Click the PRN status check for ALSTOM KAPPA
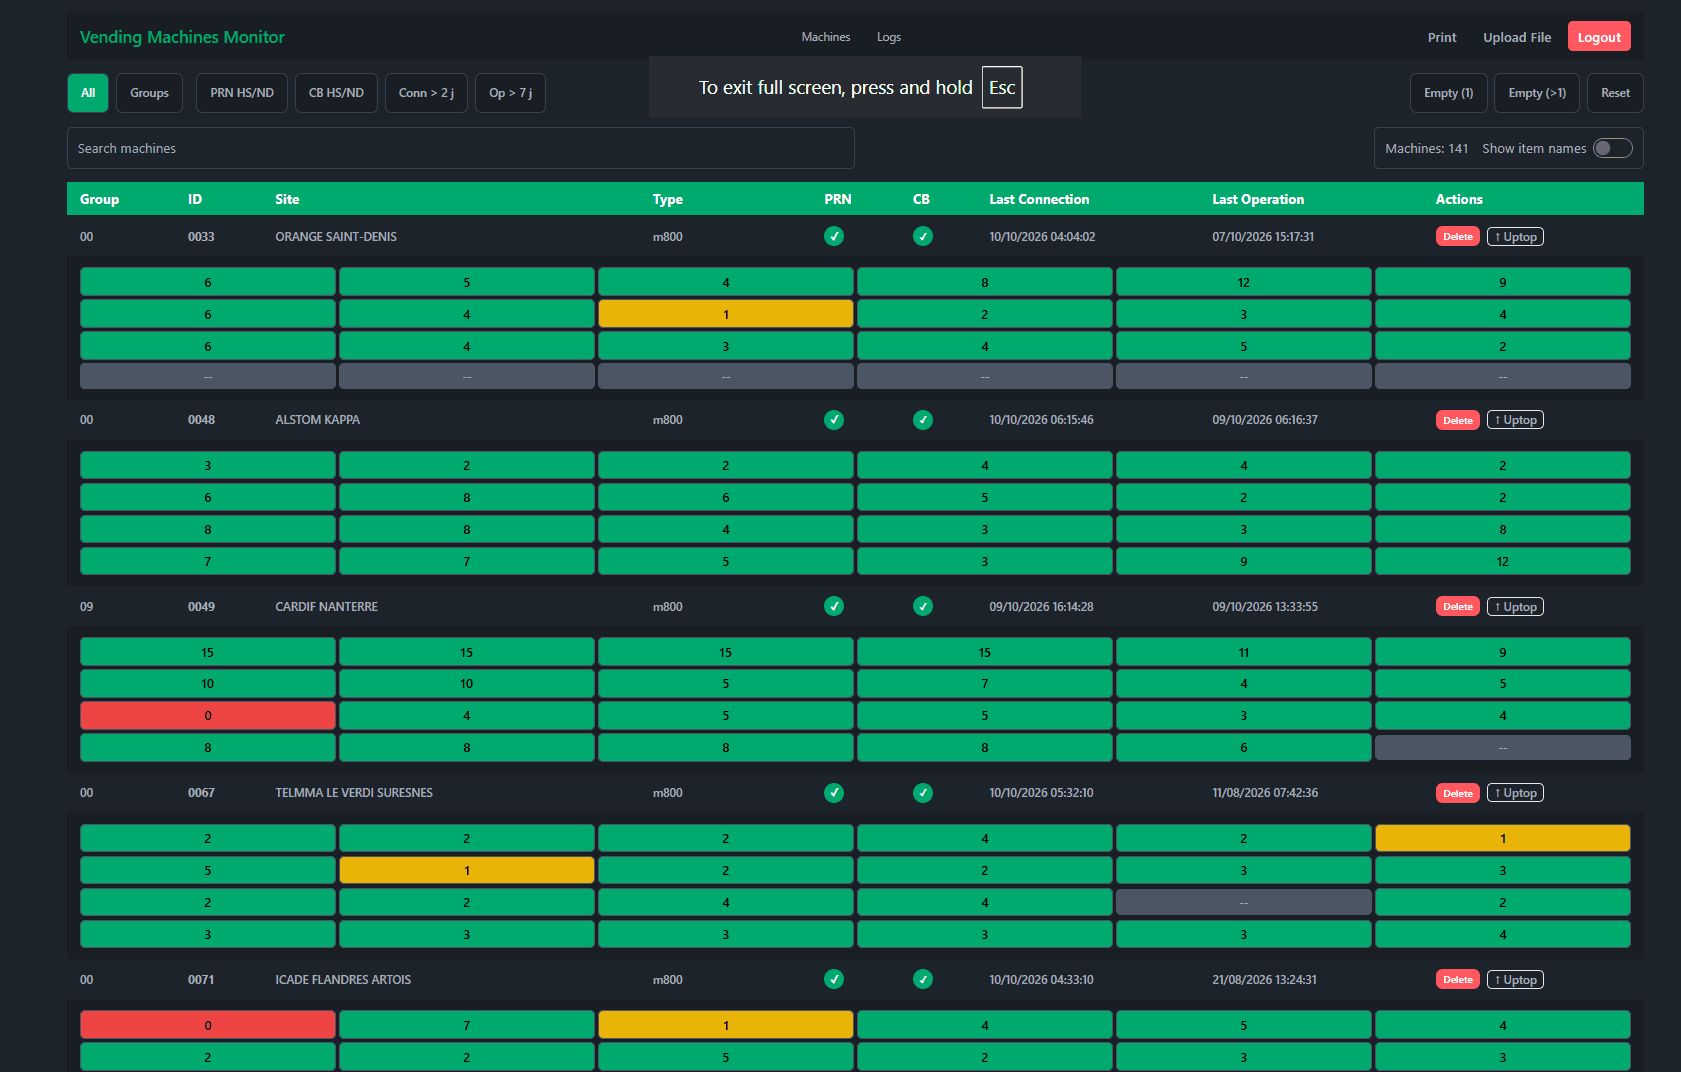1681x1072 pixels. (833, 420)
